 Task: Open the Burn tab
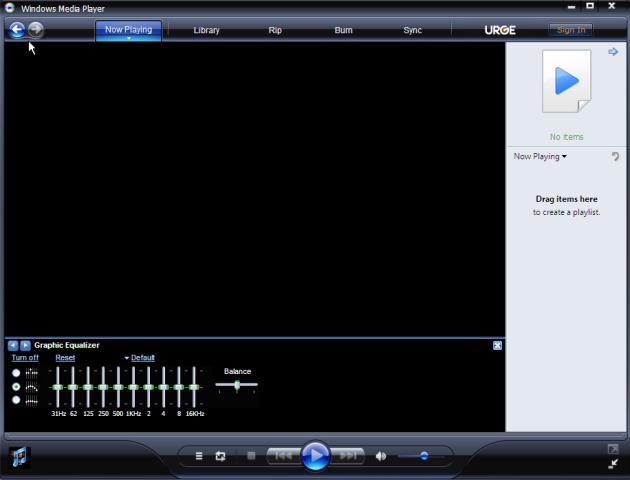click(344, 30)
